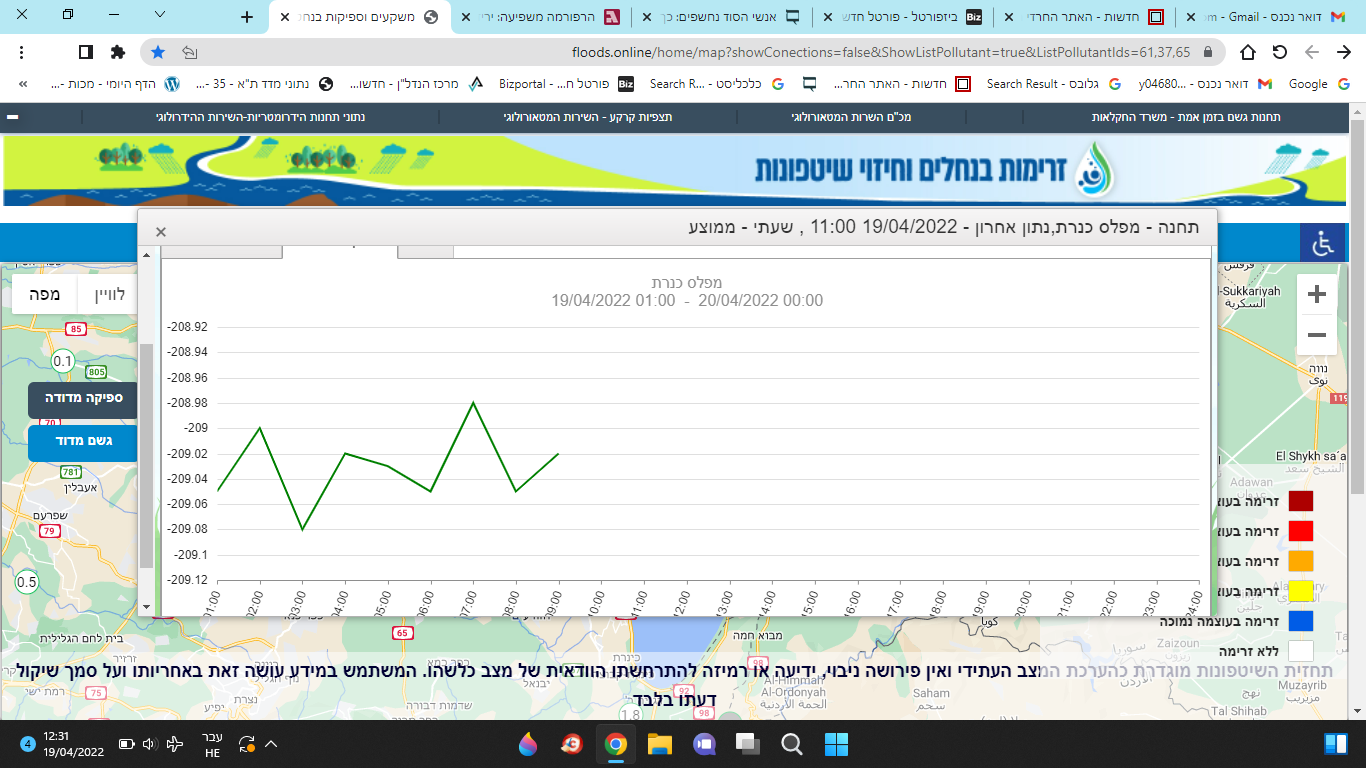This screenshot has height=768, width=1366.
Task: Click the accessibility wheelchair icon
Action: (1322, 243)
